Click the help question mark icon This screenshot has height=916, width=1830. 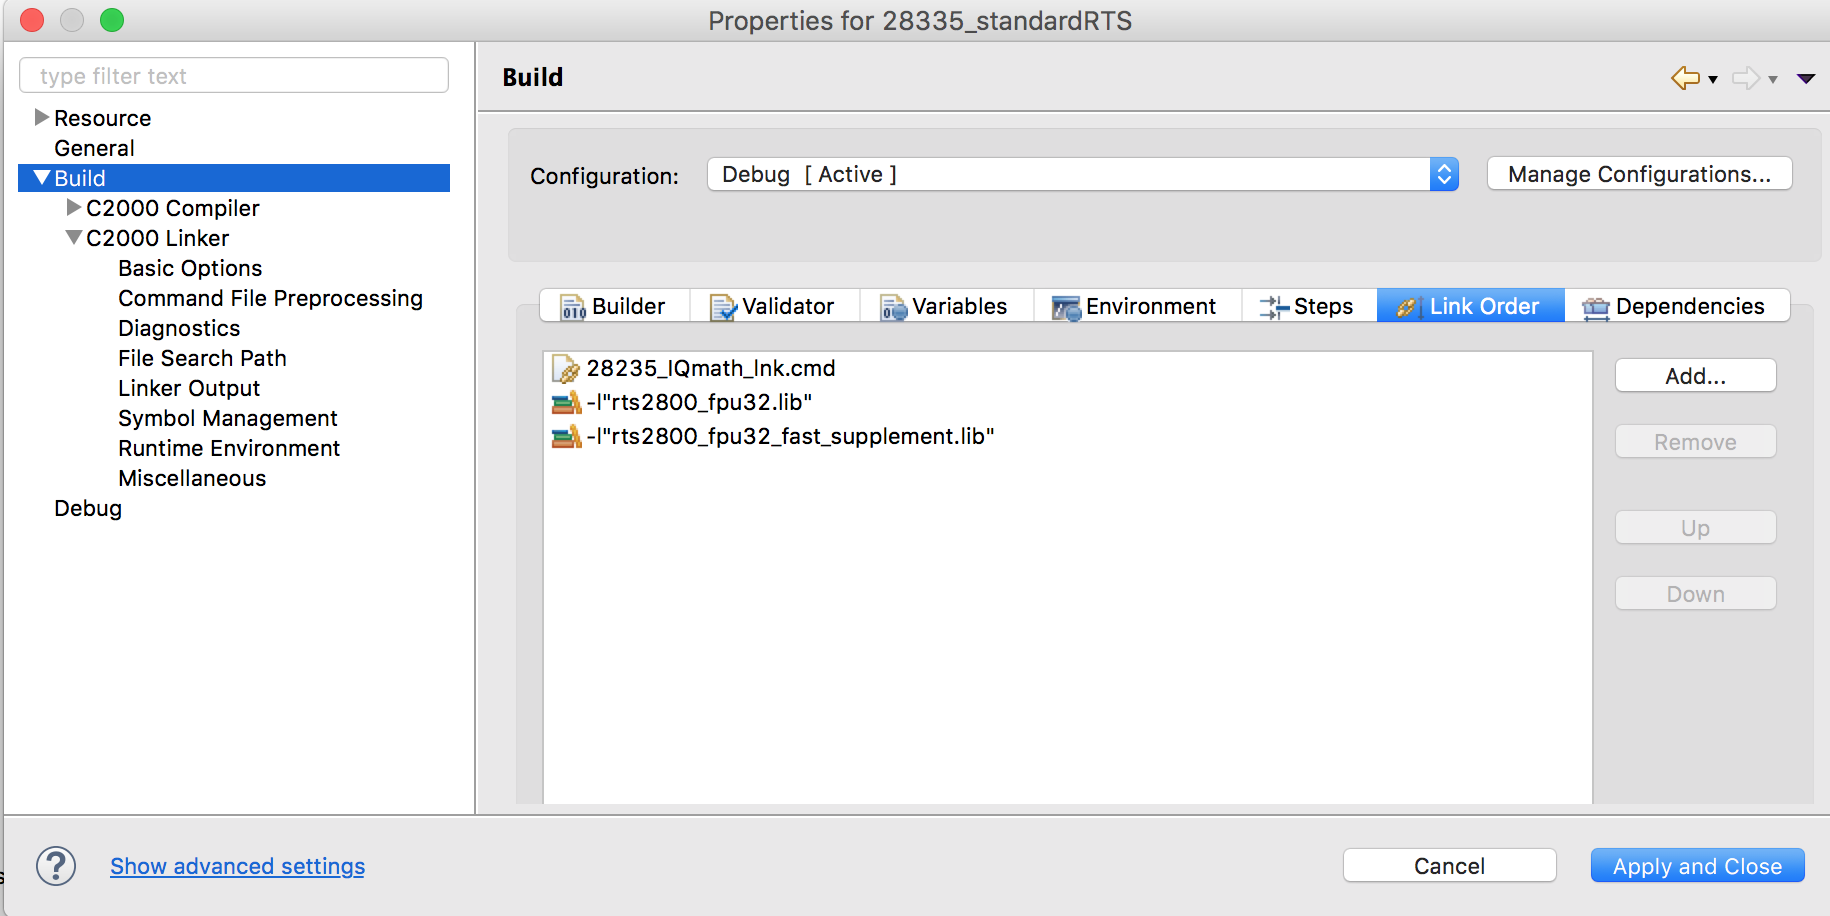click(x=56, y=866)
